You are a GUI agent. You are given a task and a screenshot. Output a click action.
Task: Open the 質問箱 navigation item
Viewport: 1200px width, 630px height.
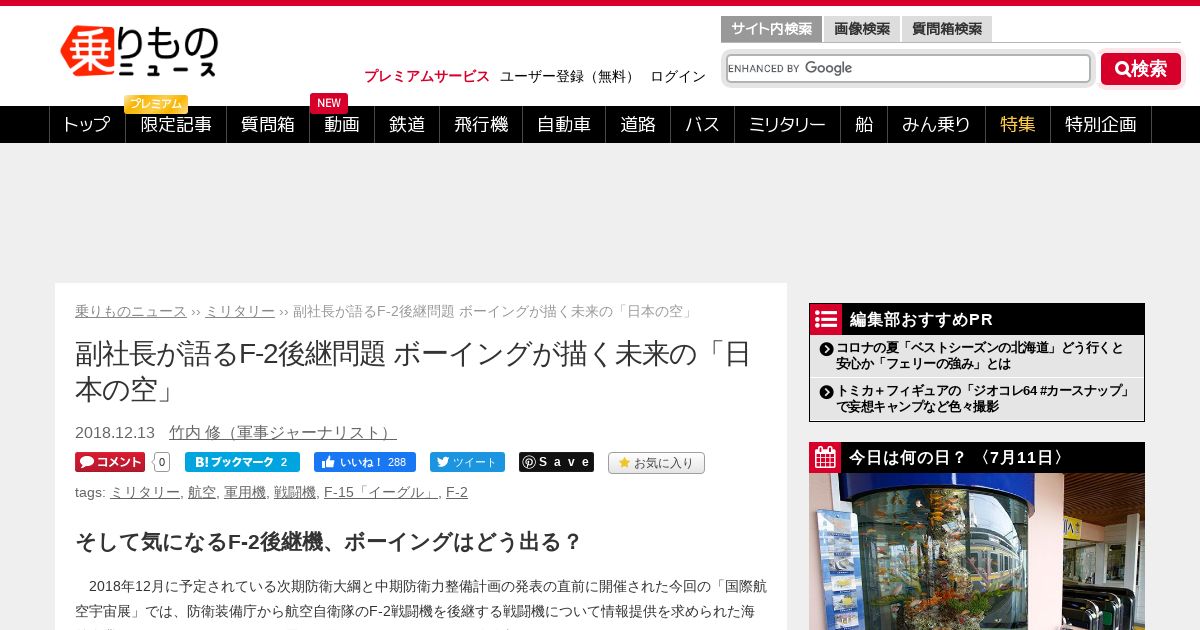pos(268,125)
